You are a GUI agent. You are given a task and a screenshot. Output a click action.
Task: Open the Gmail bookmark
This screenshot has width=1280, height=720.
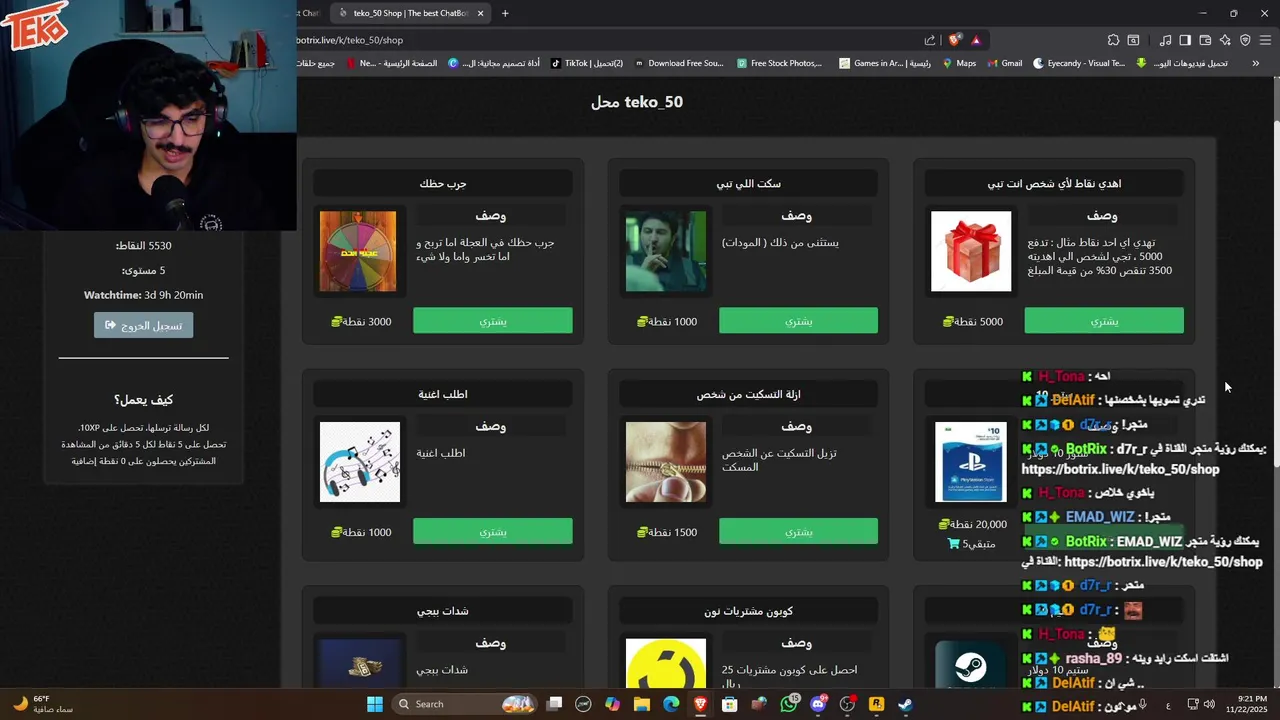tap(1005, 63)
